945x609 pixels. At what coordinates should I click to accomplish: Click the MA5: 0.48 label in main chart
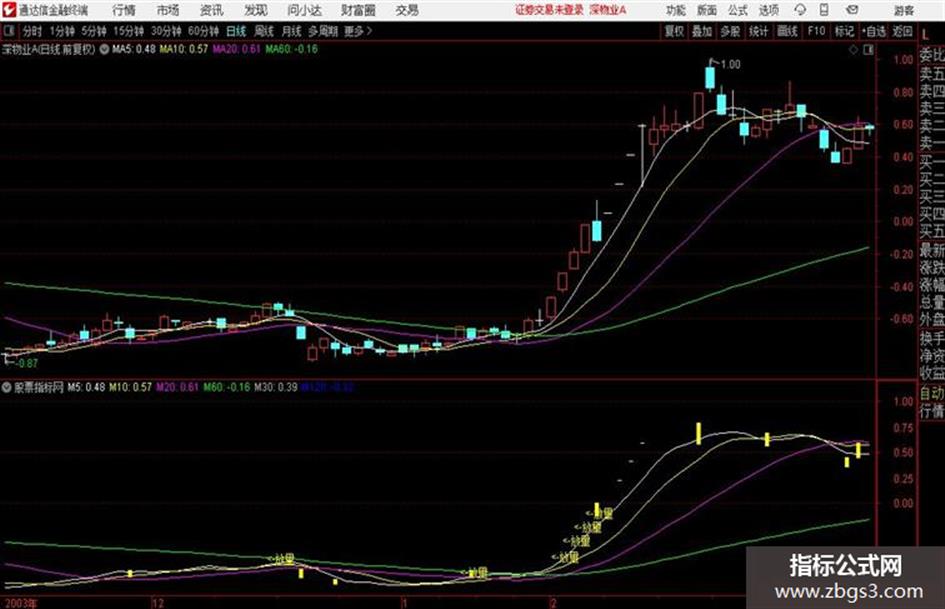coord(134,49)
